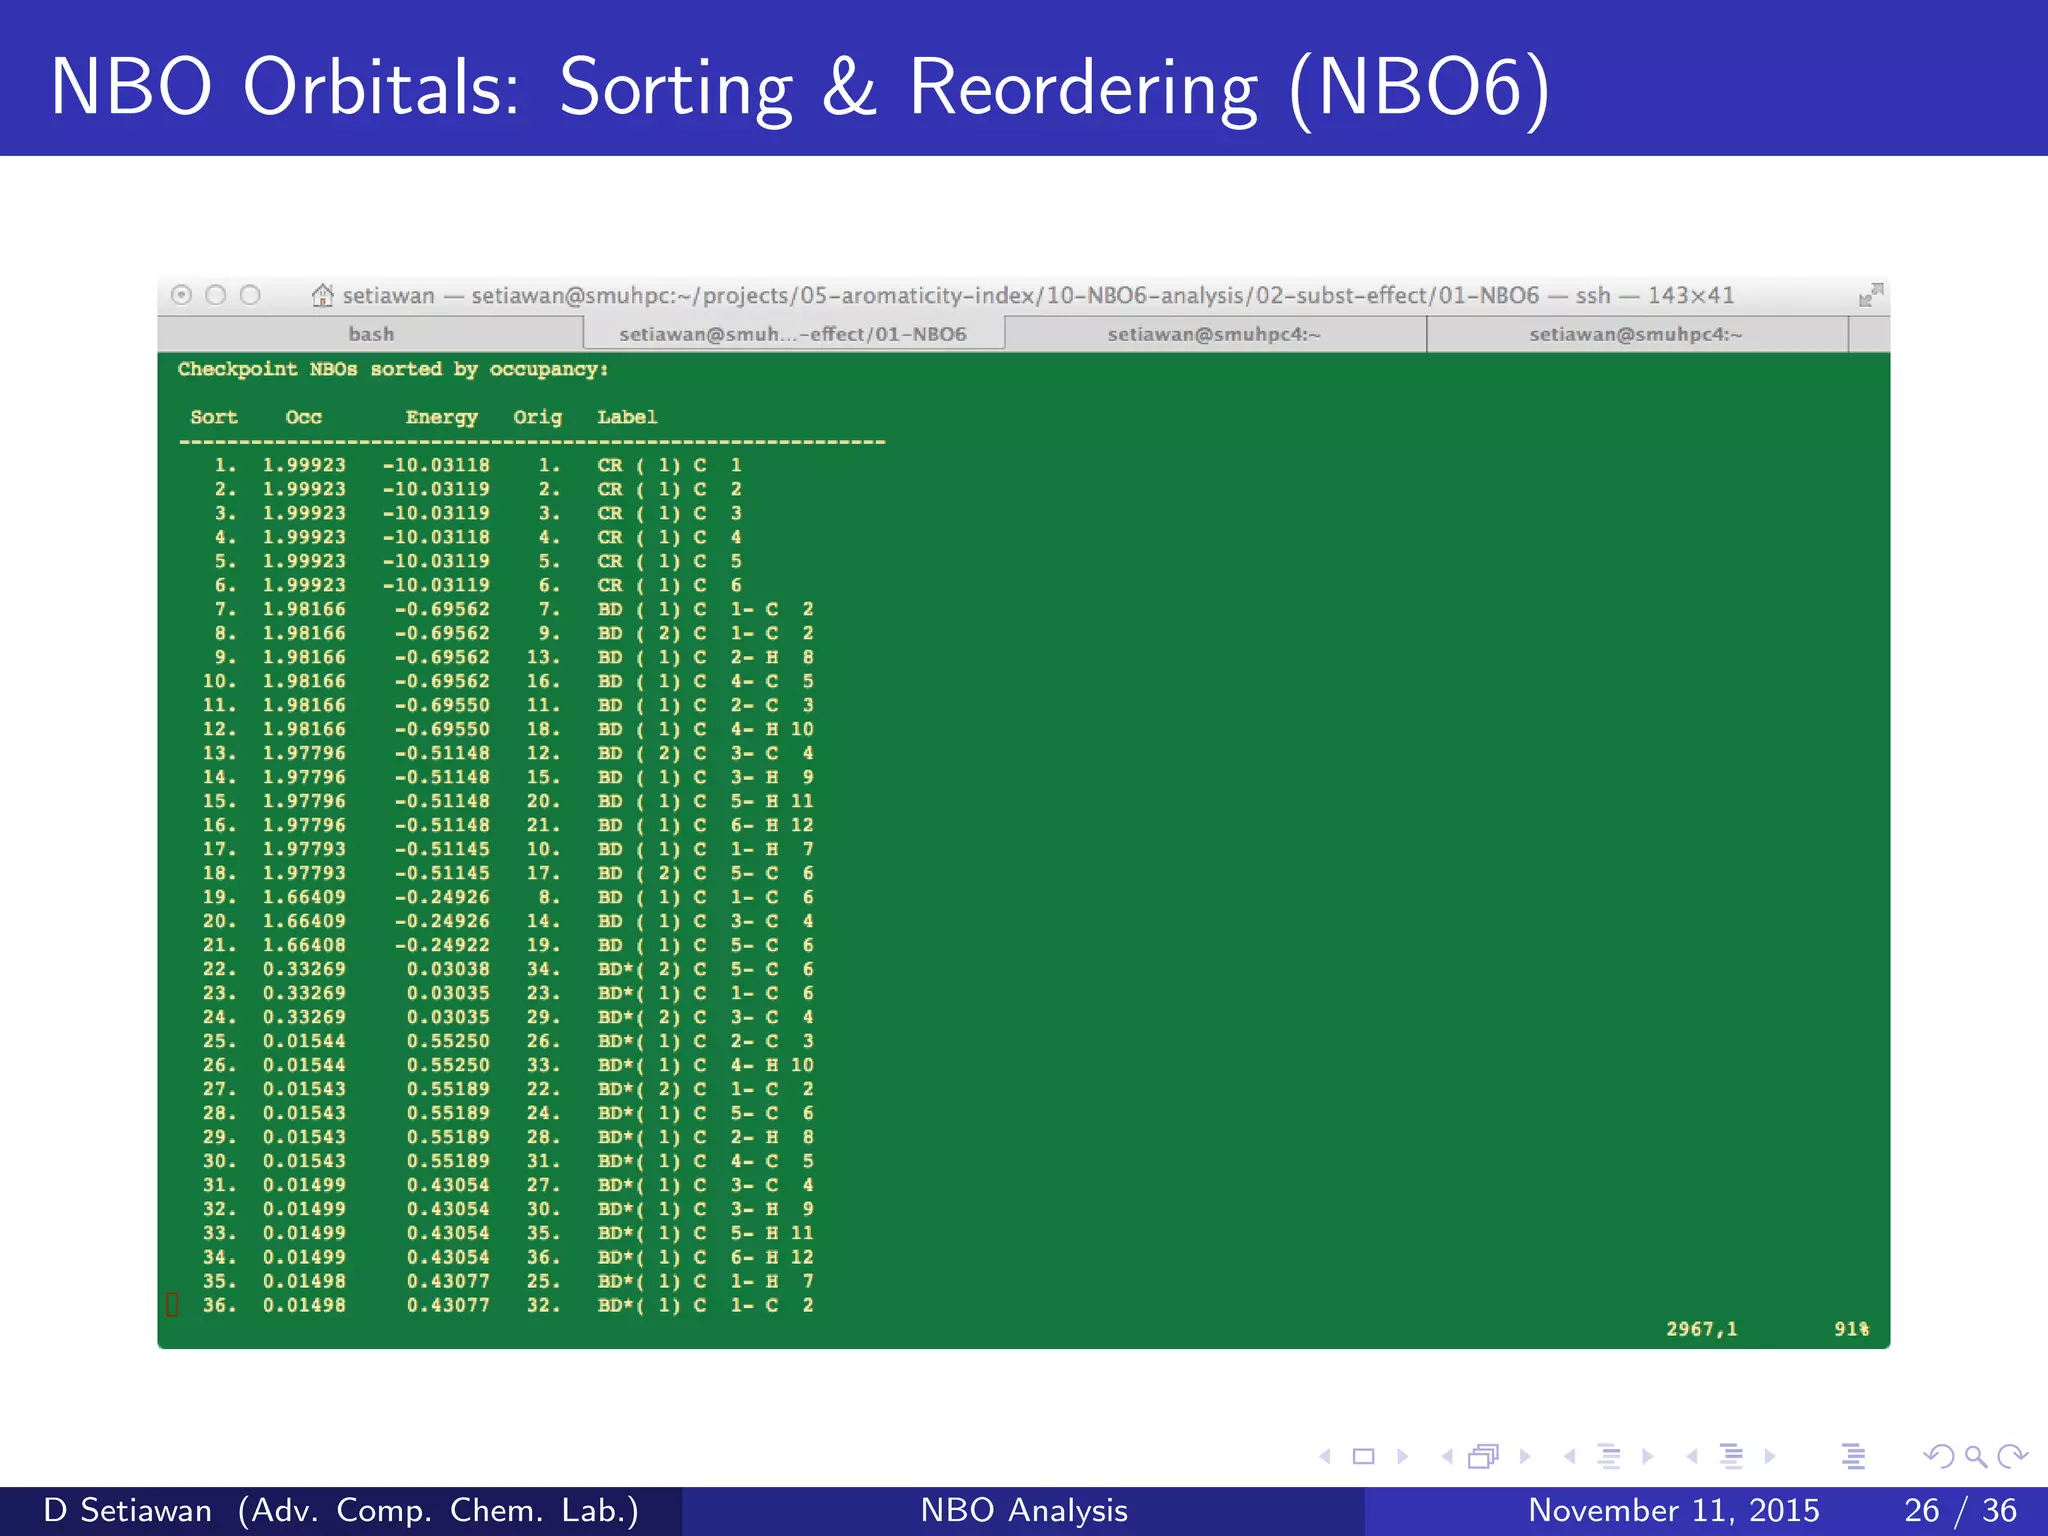Viewport: 2048px width, 1536px height.
Task: Click the next section arrow icon
Action: [x=1770, y=1457]
